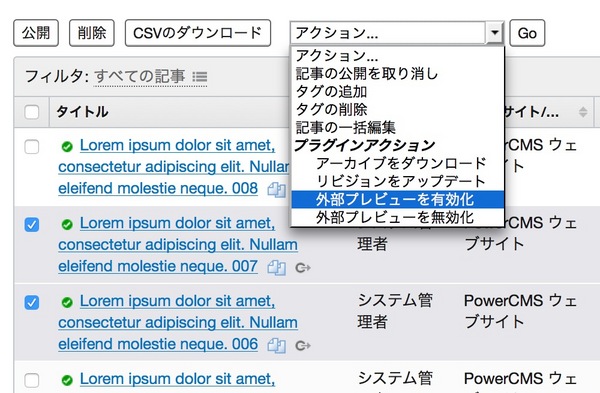Toggle the select-all header checkbox
Image resolution: width=600 pixels, height=393 pixels.
point(32,112)
